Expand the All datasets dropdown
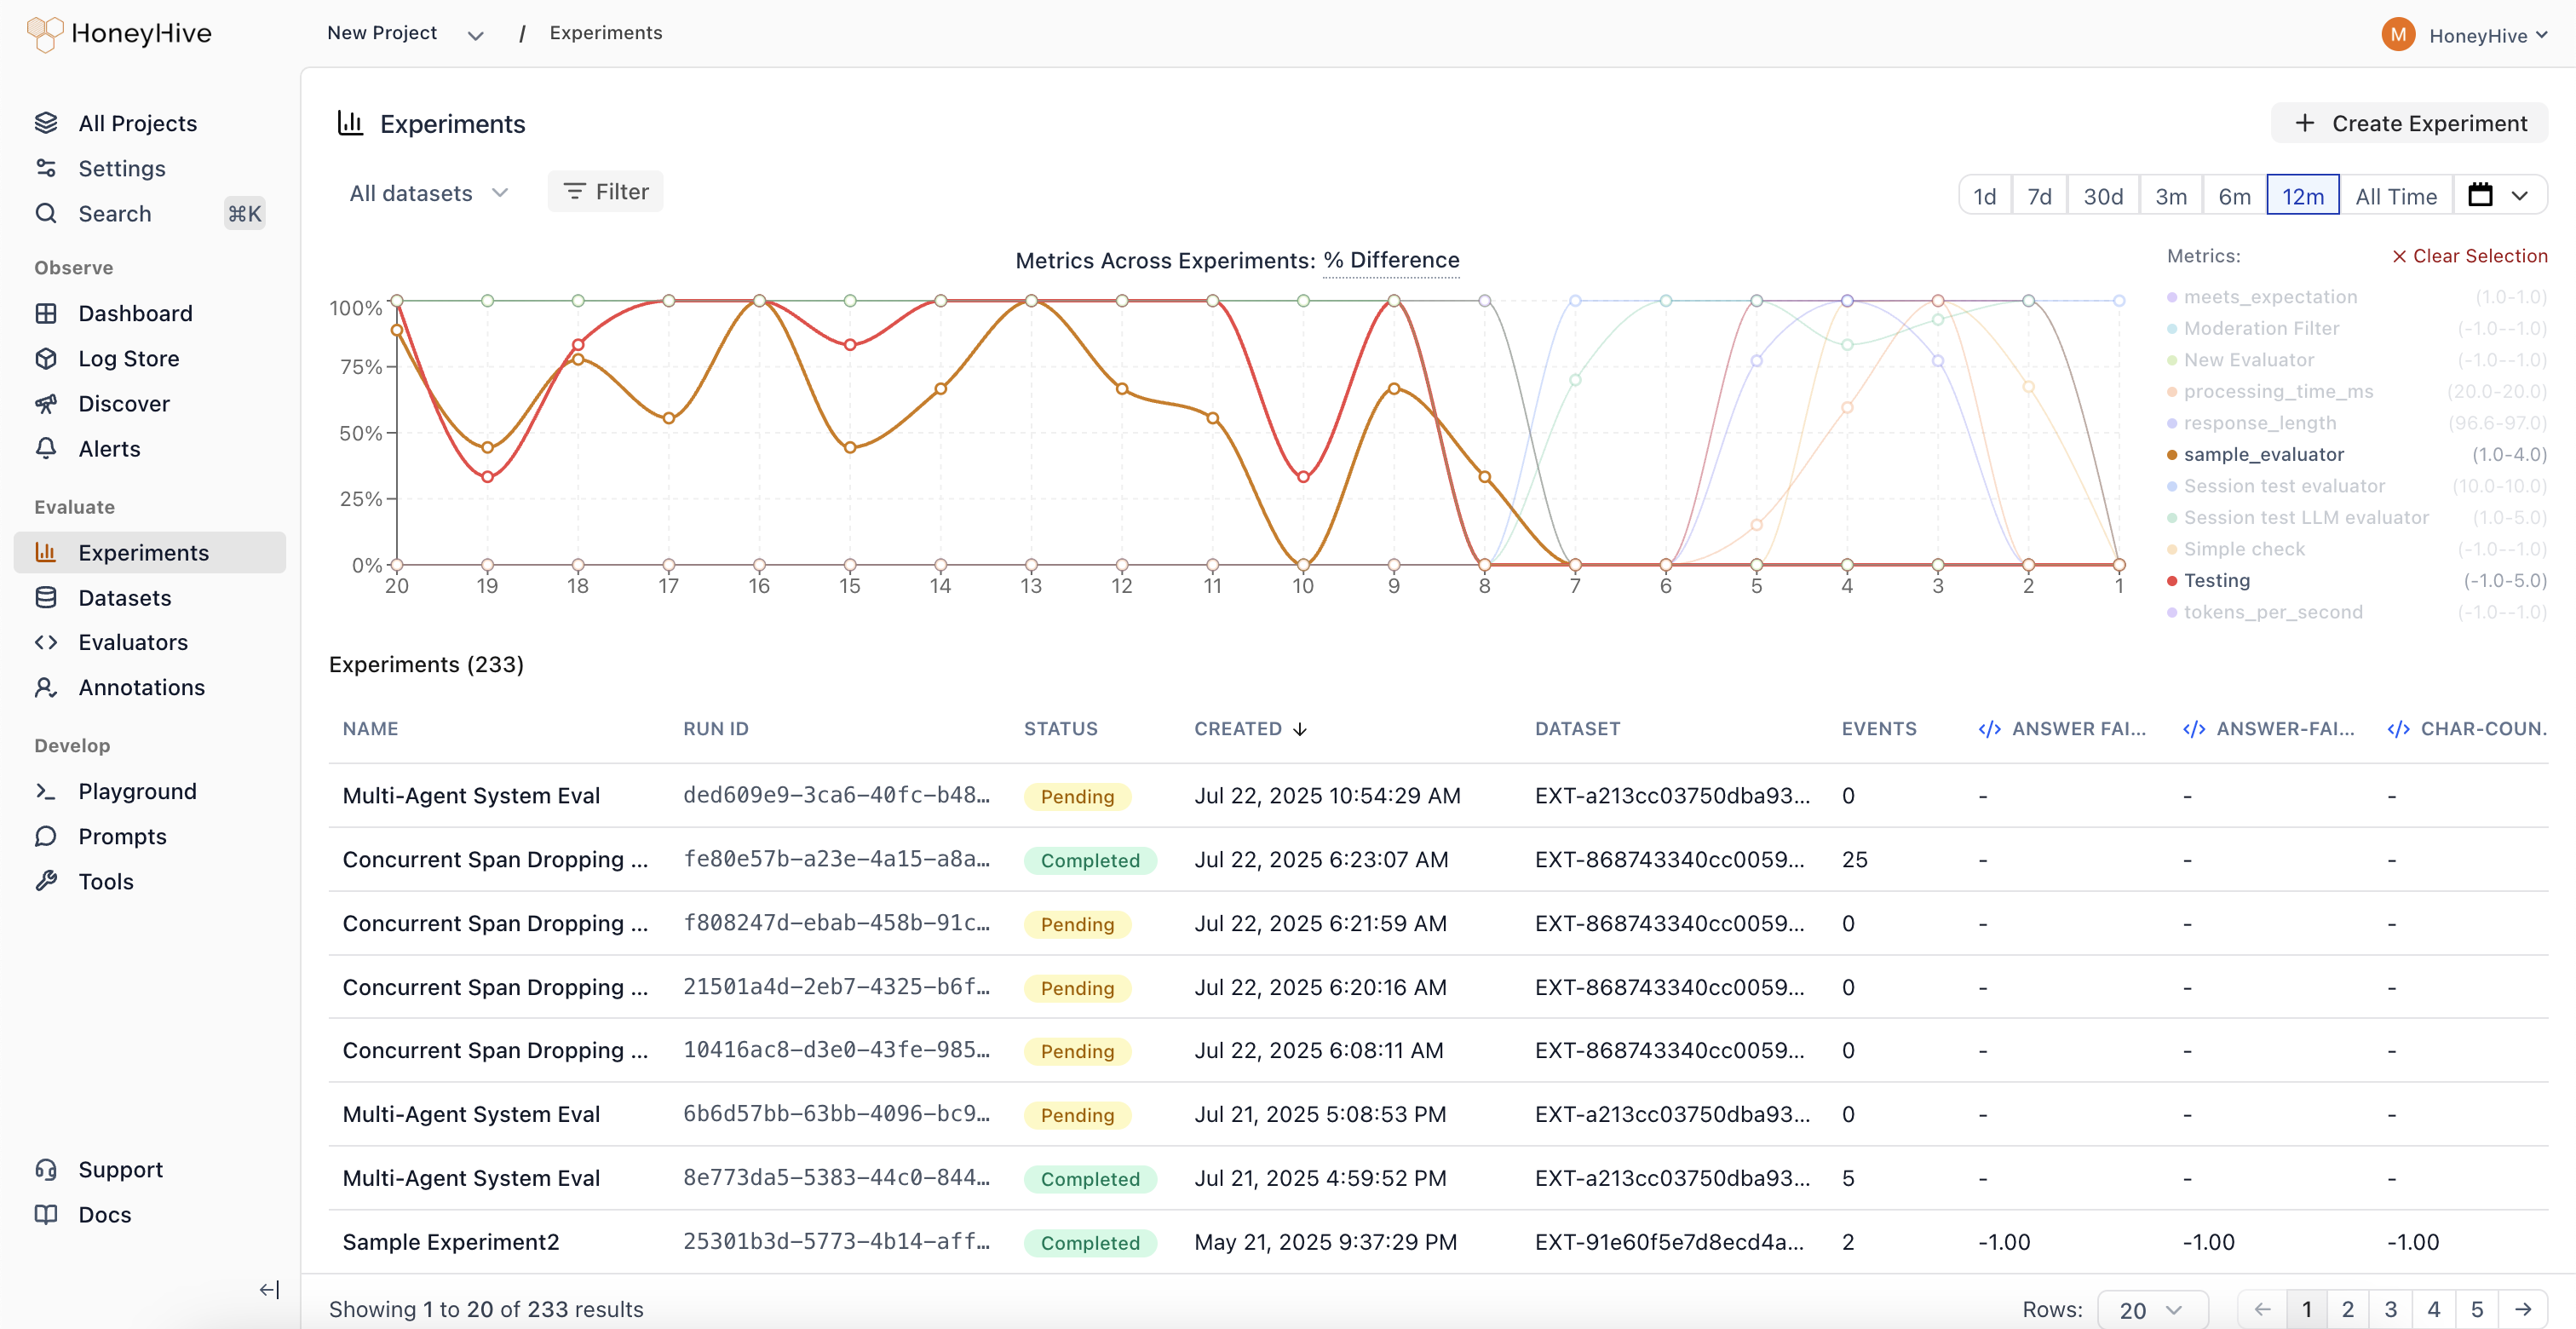This screenshot has height=1329, width=2576. pos(429,193)
